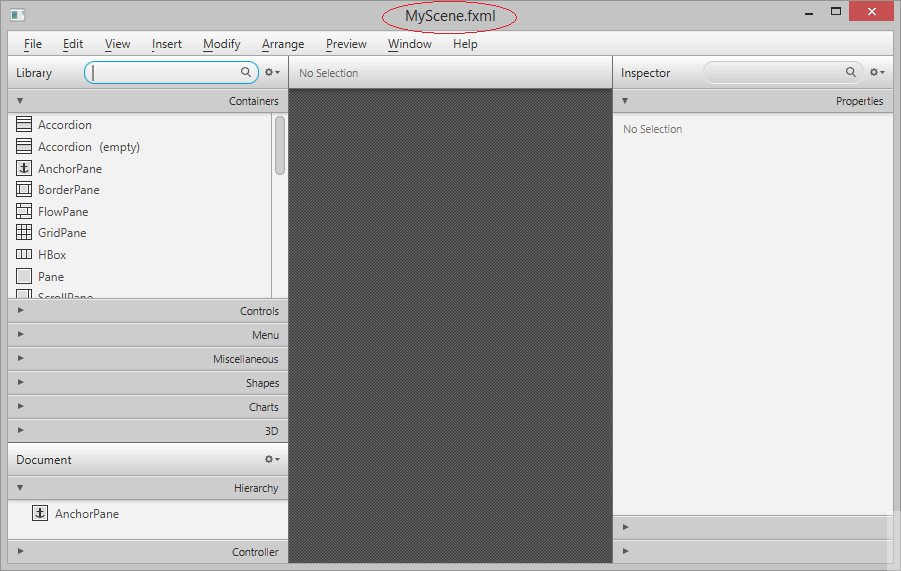Click the AnchorPane icon in Library
Viewport: 901px width, 571px height.
point(24,168)
